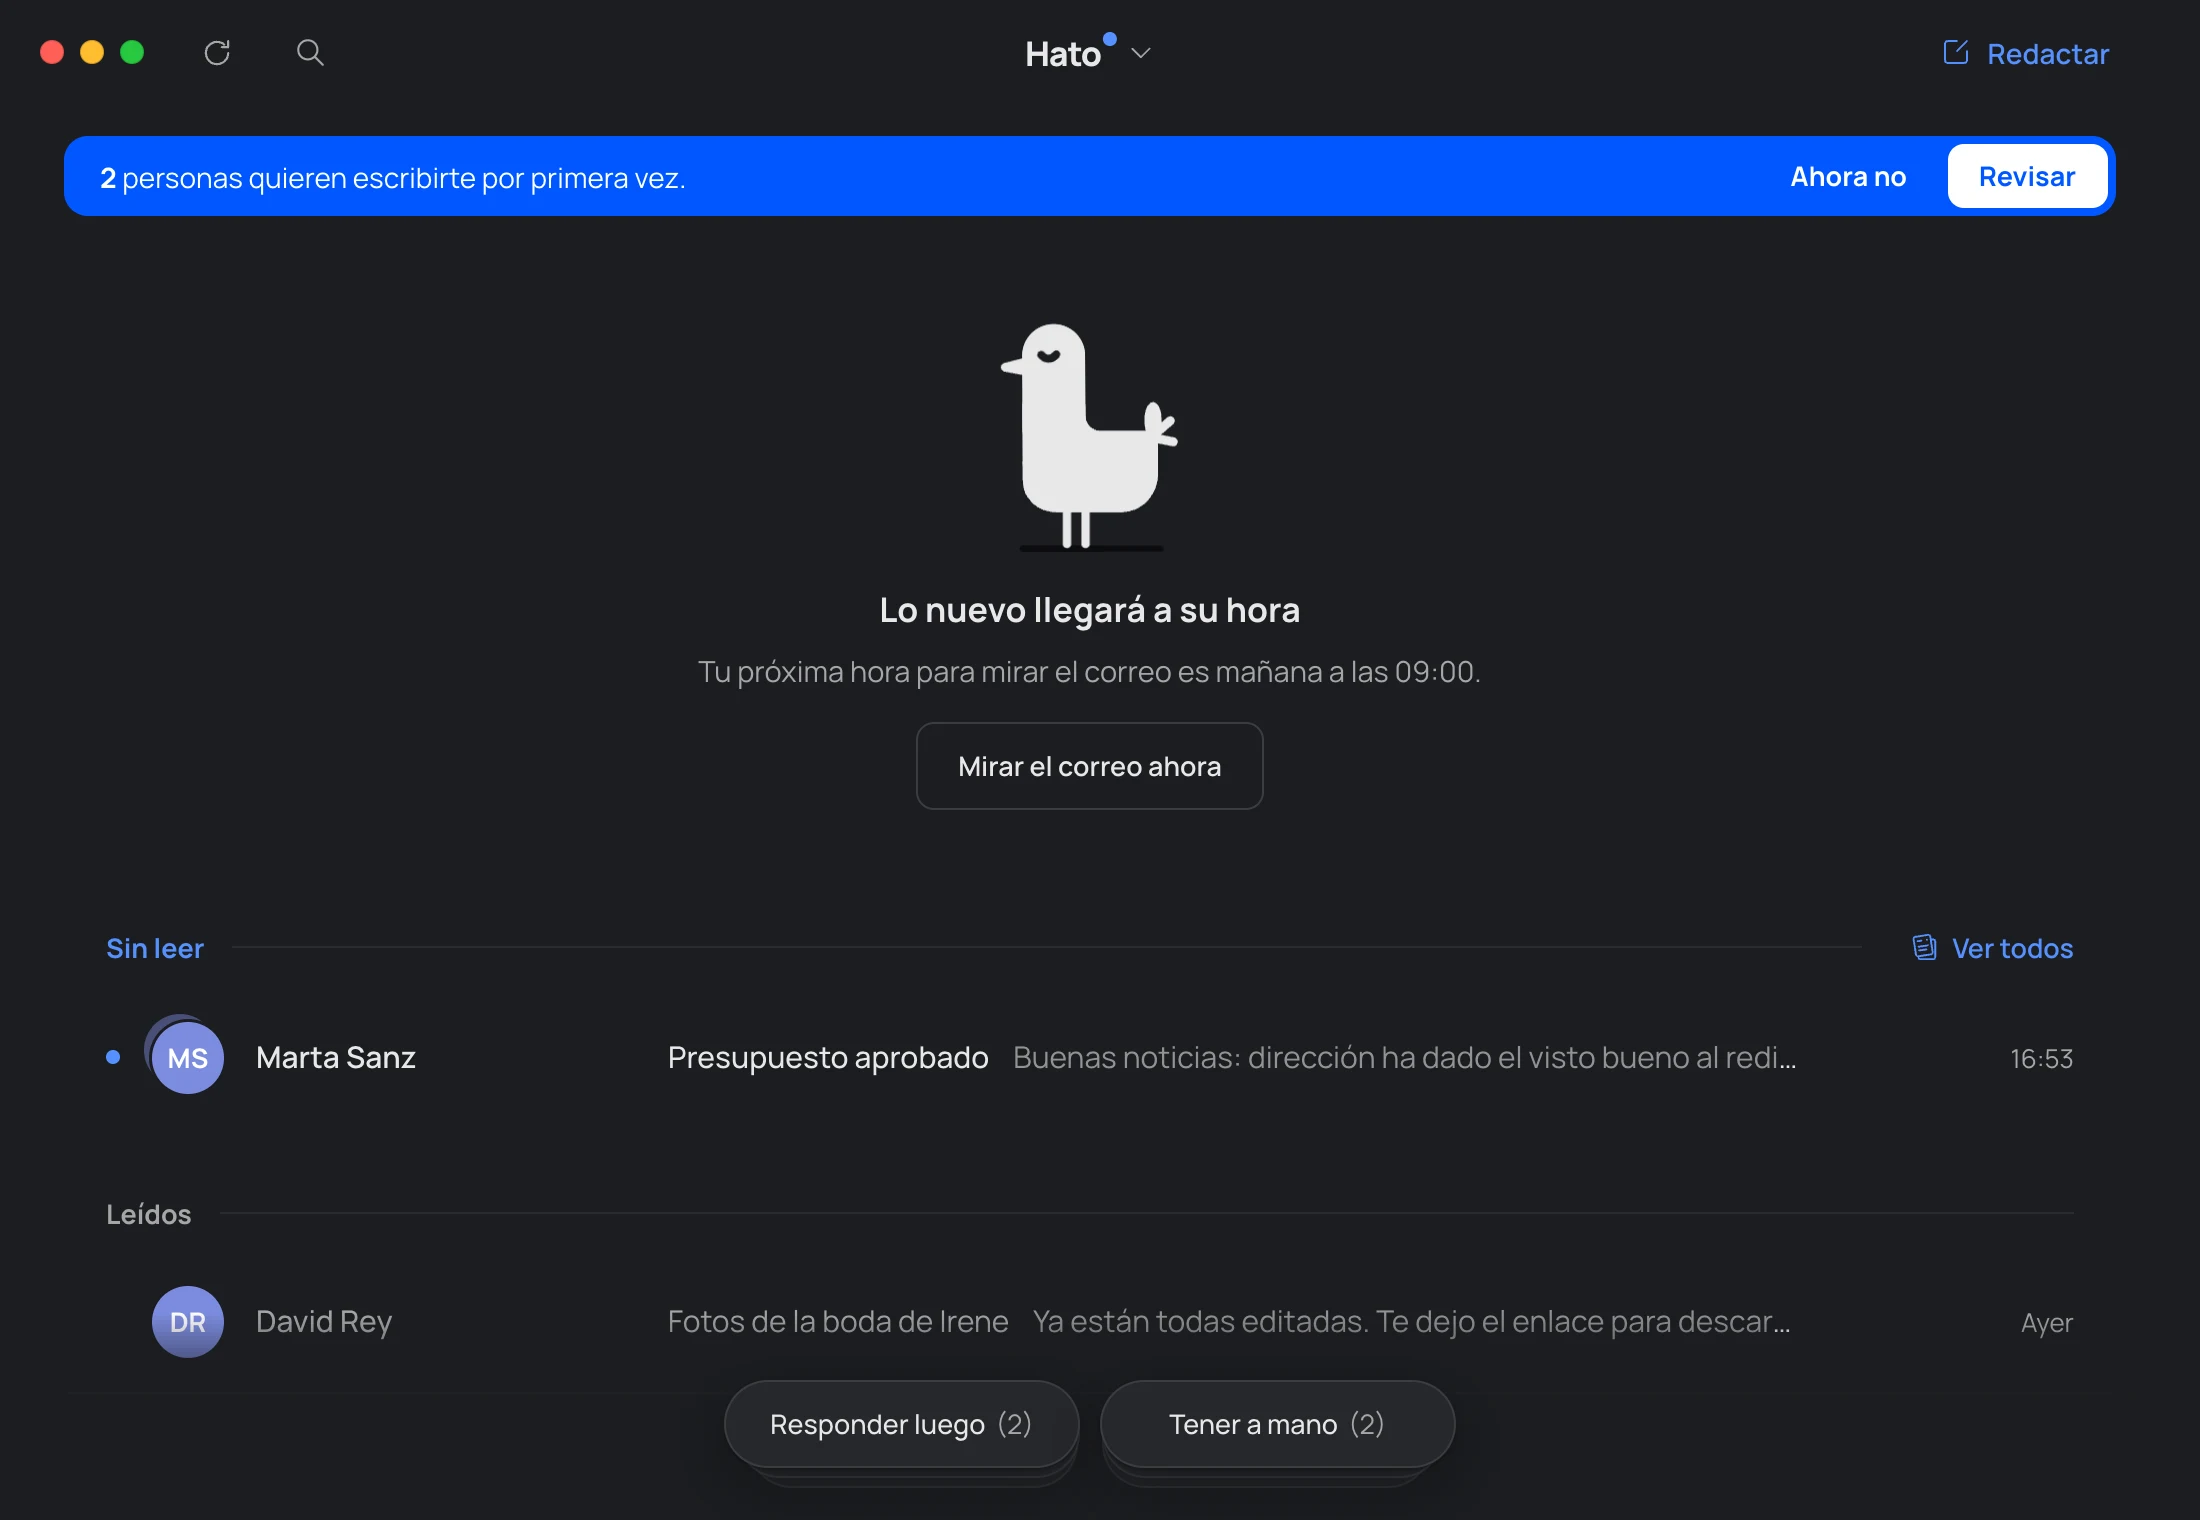Screen dimensions: 2200x1520
Task: Click Mirar el correo ahora
Action: tap(1089, 766)
